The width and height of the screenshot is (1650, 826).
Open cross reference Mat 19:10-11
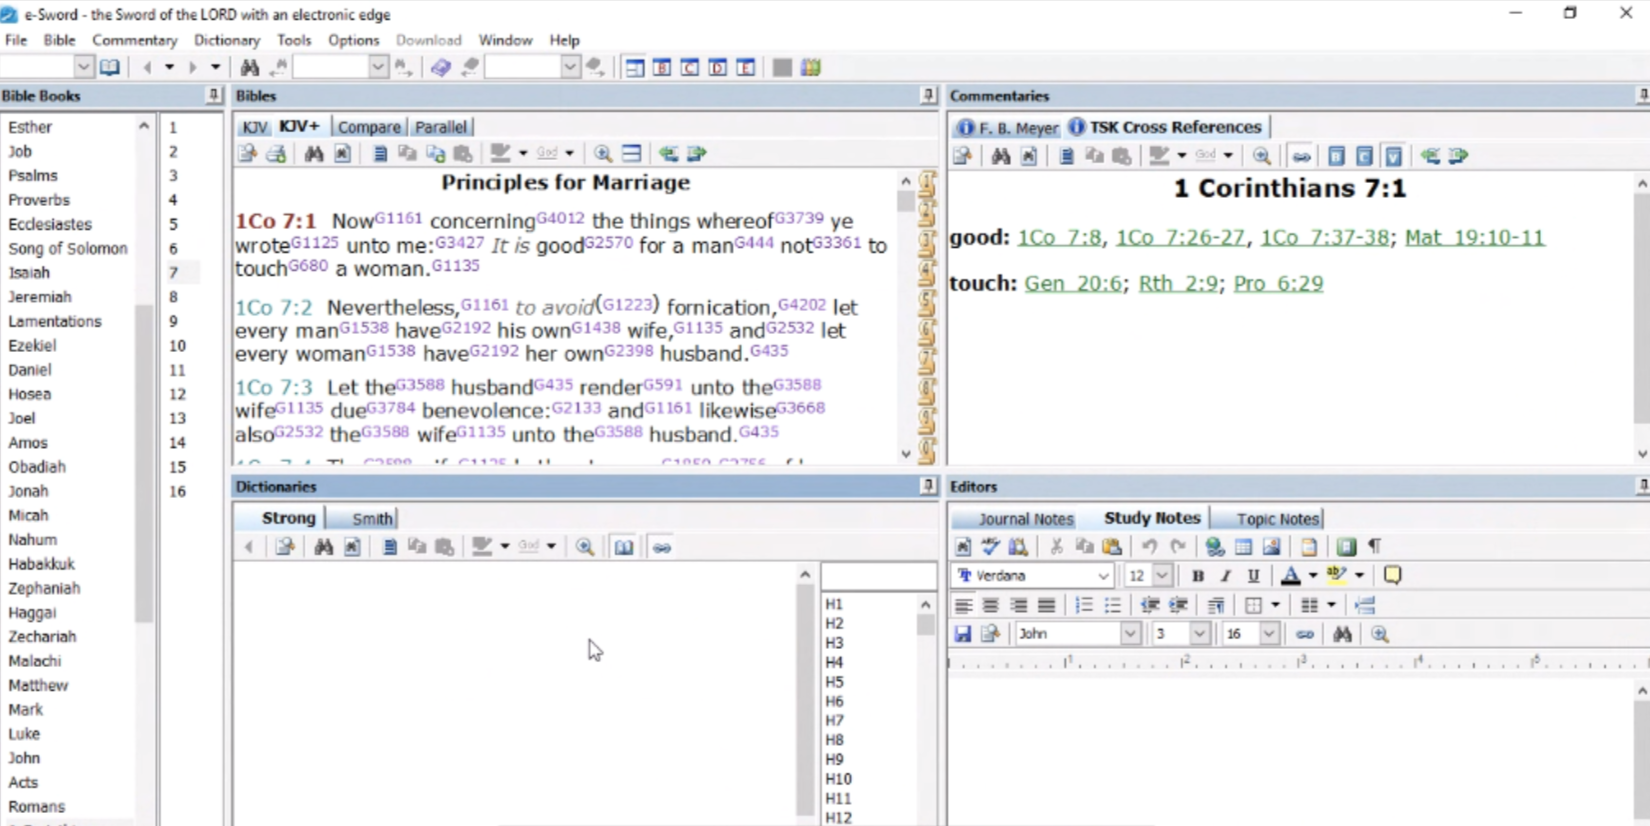pyautogui.click(x=1474, y=237)
